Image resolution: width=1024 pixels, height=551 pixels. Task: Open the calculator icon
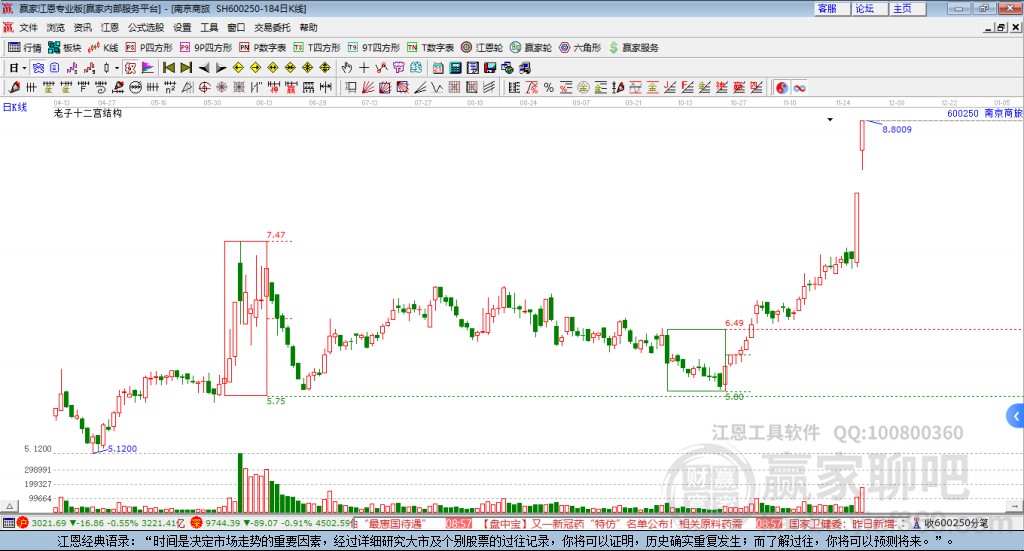pyautogui.click(x=455, y=68)
